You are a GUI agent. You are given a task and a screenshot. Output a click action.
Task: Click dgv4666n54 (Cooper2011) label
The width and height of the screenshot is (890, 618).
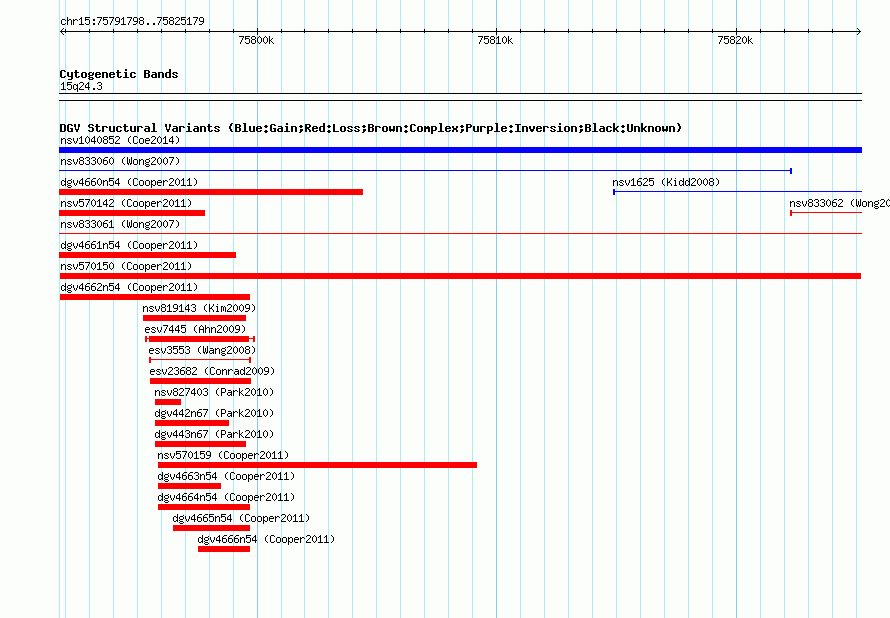click(x=266, y=539)
